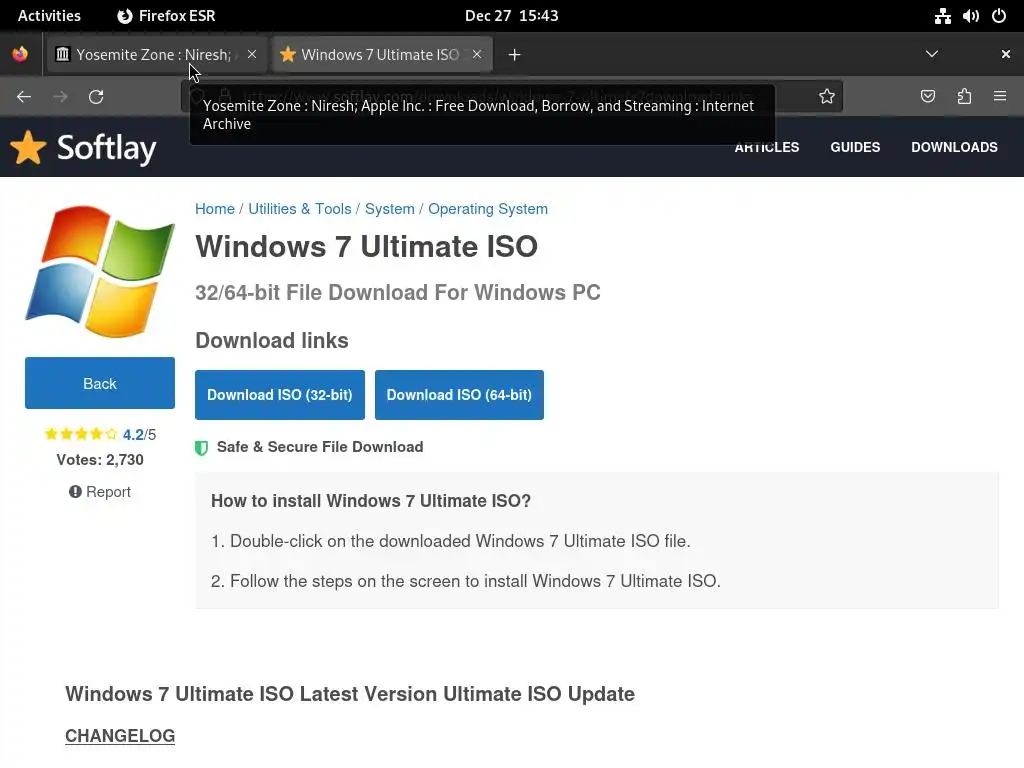Report this download via Report link
This screenshot has height=768, width=1024.
100,492
